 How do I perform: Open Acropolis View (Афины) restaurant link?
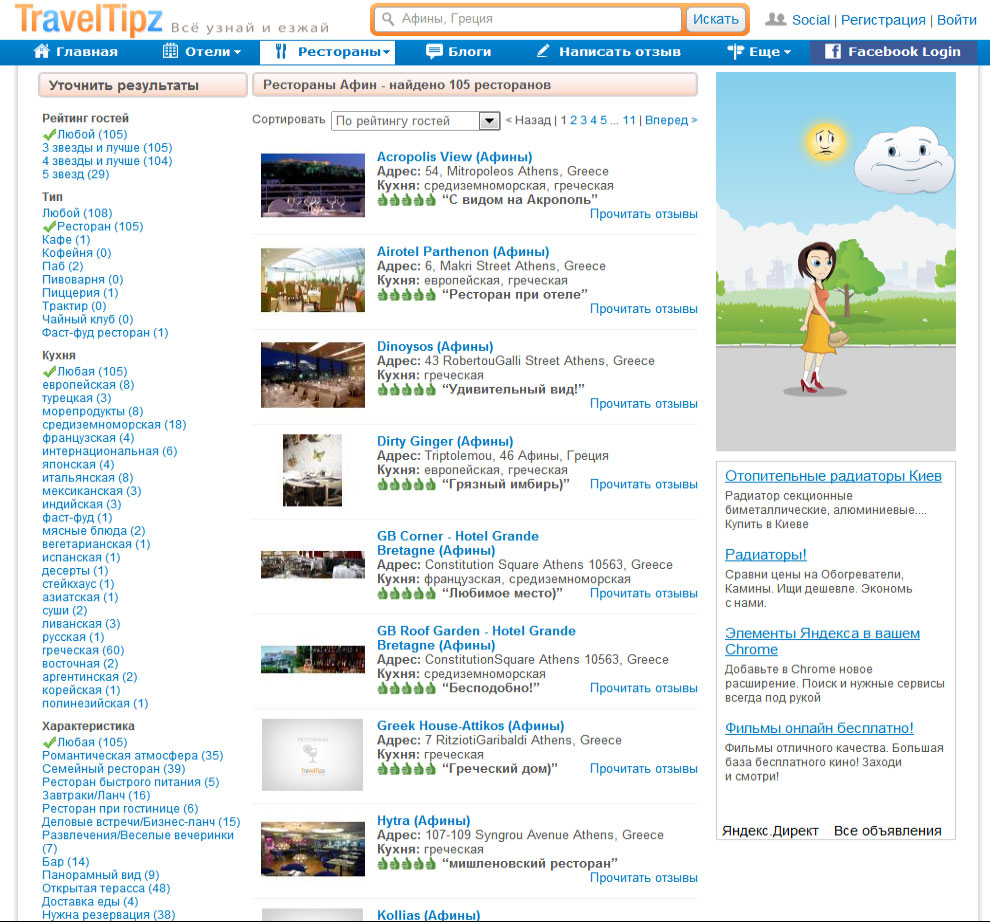pos(454,157)
